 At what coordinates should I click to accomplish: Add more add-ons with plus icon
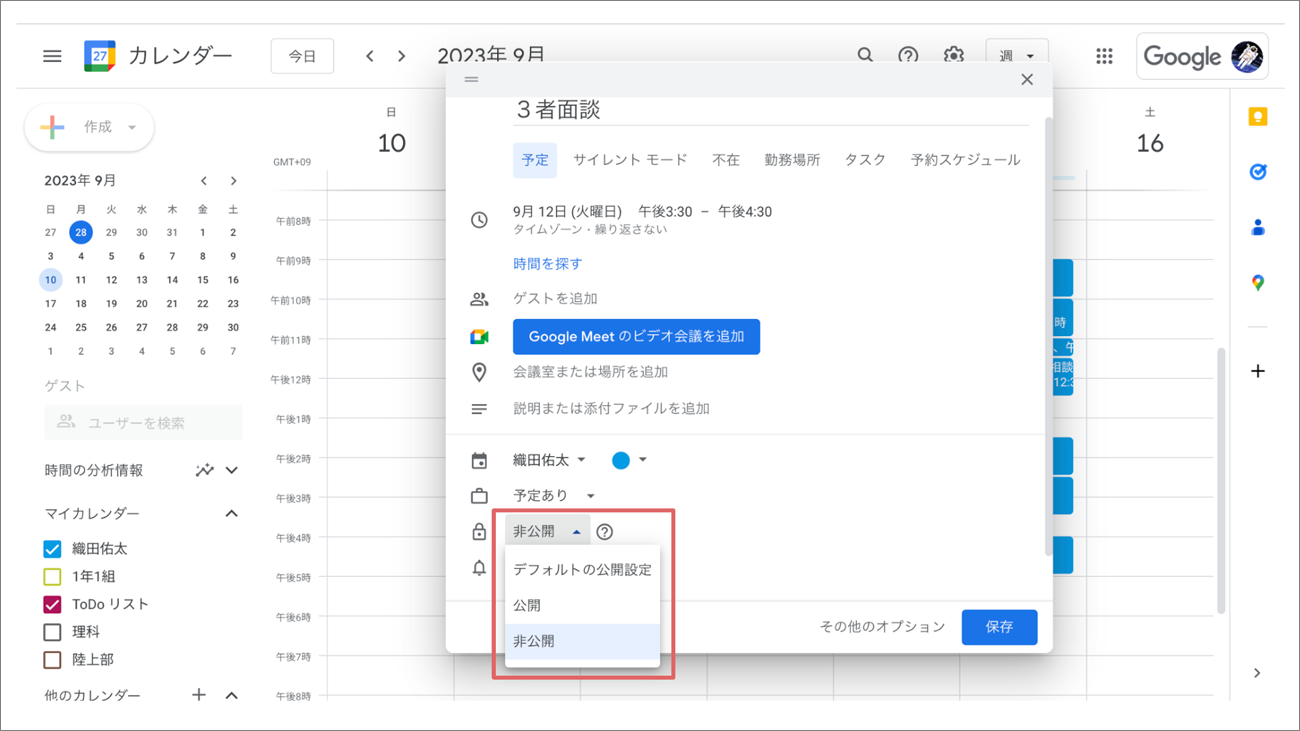[x=1258, y=371]
